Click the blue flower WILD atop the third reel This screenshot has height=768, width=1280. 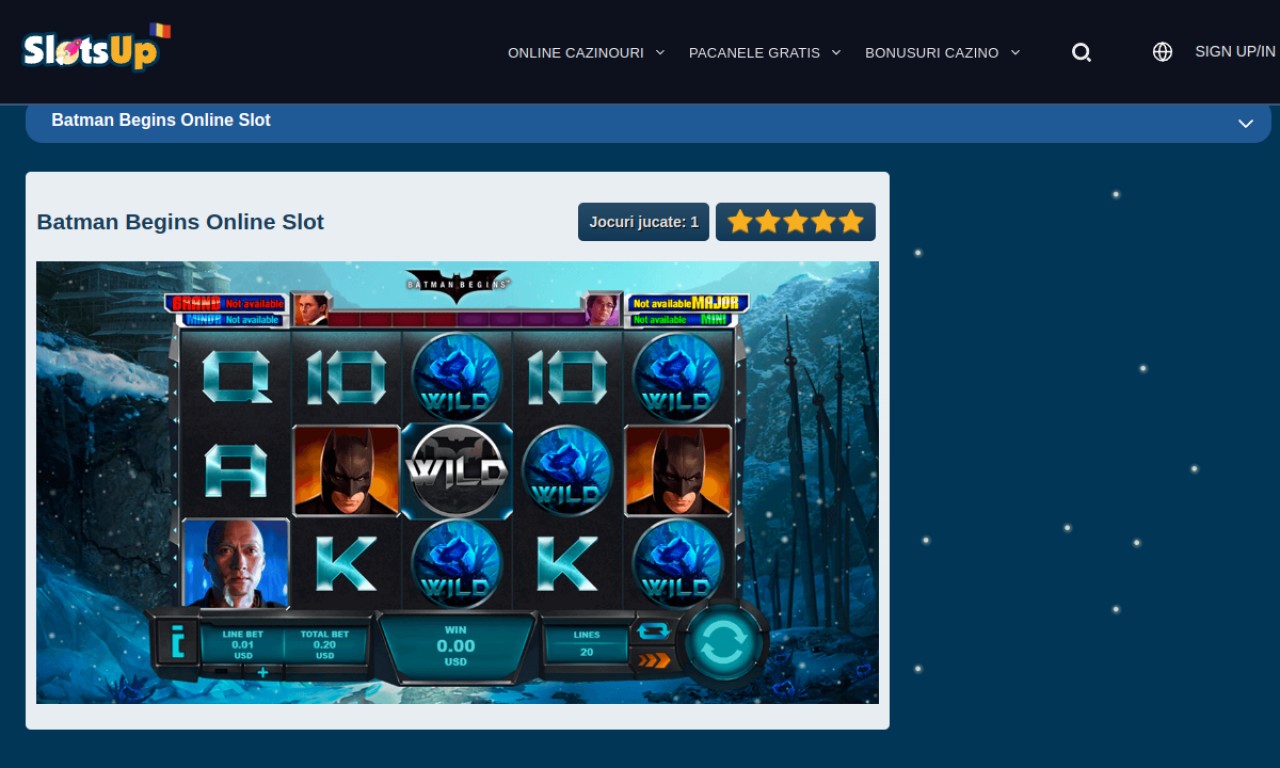(457, 377)
